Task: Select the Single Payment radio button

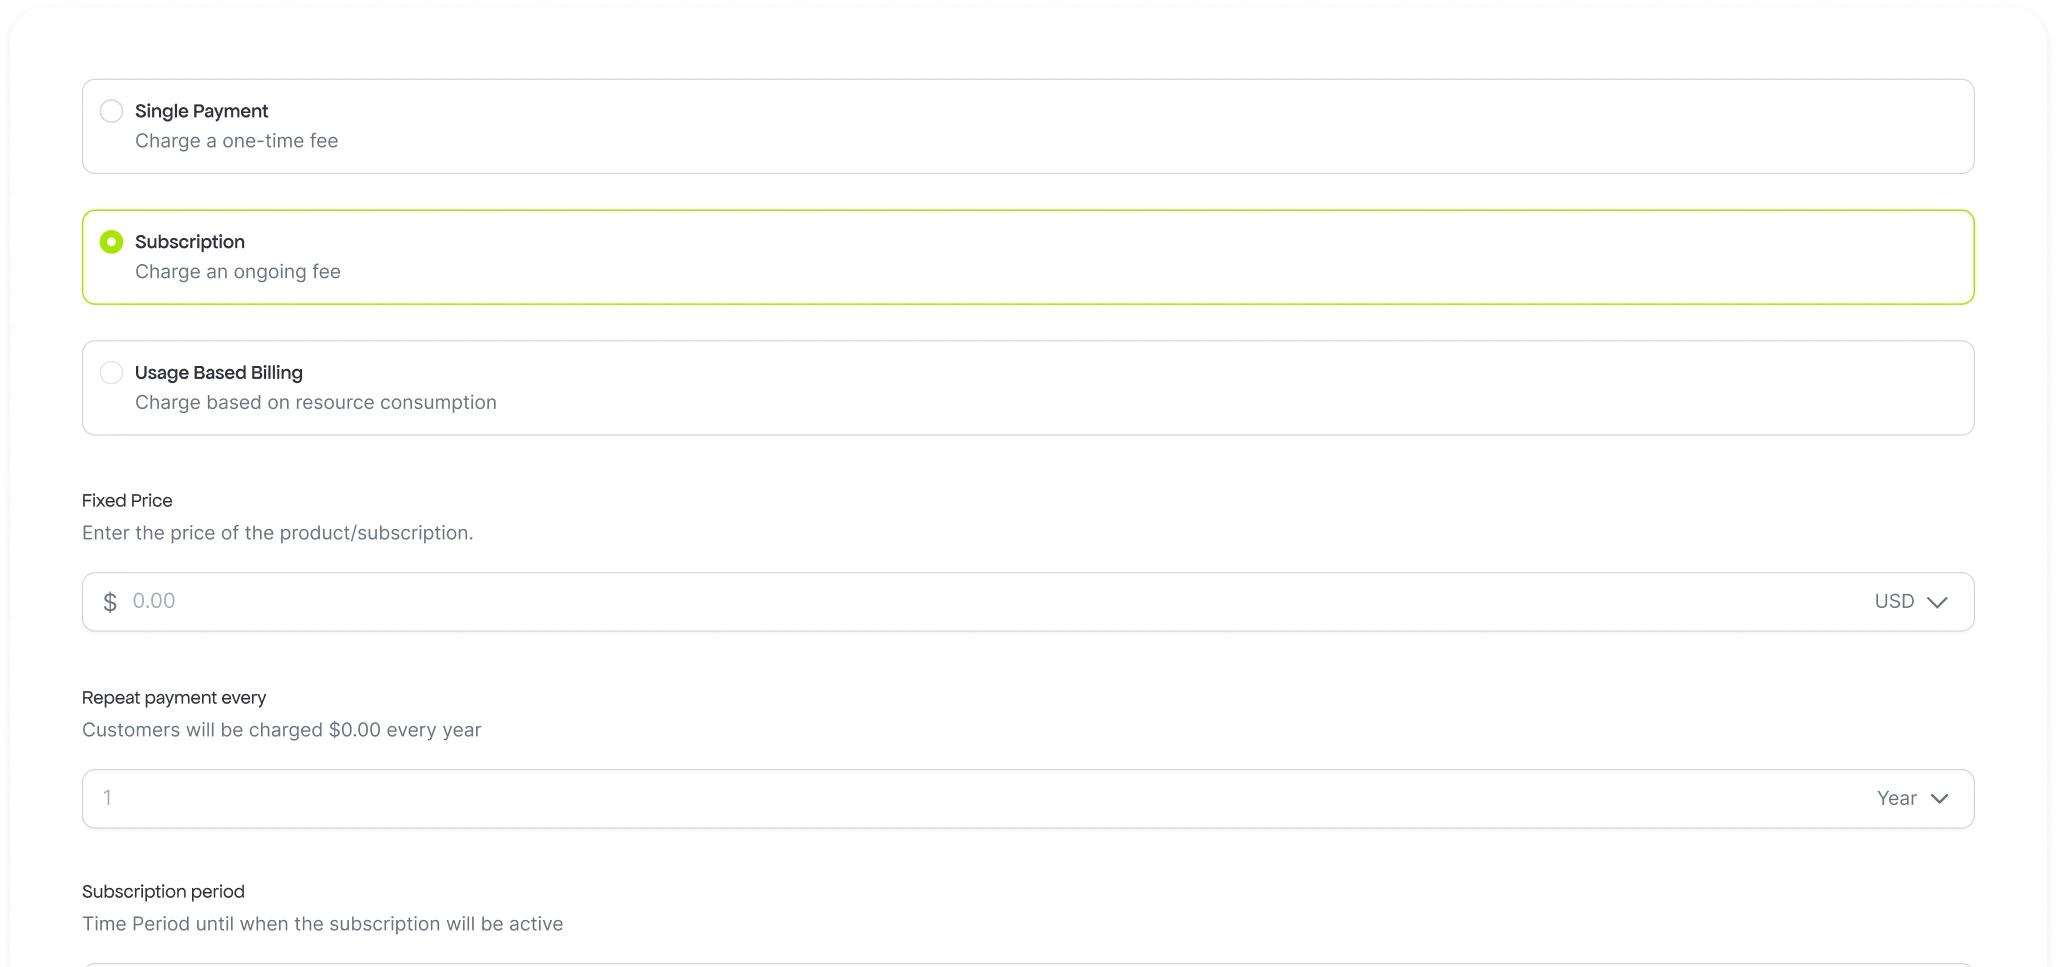Action: (111, 111)
